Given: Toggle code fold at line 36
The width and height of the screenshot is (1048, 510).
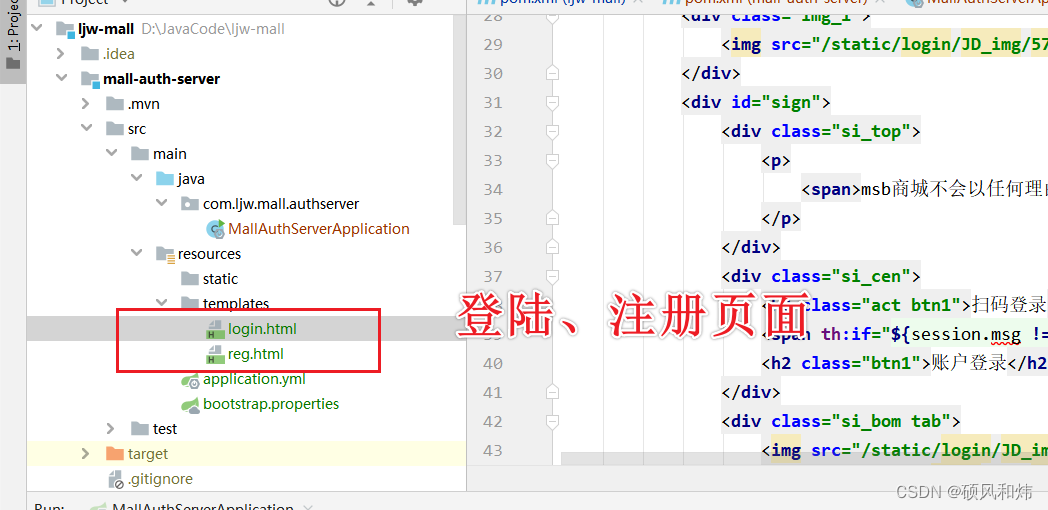Looking at the screenshot, I should (552, 247).
